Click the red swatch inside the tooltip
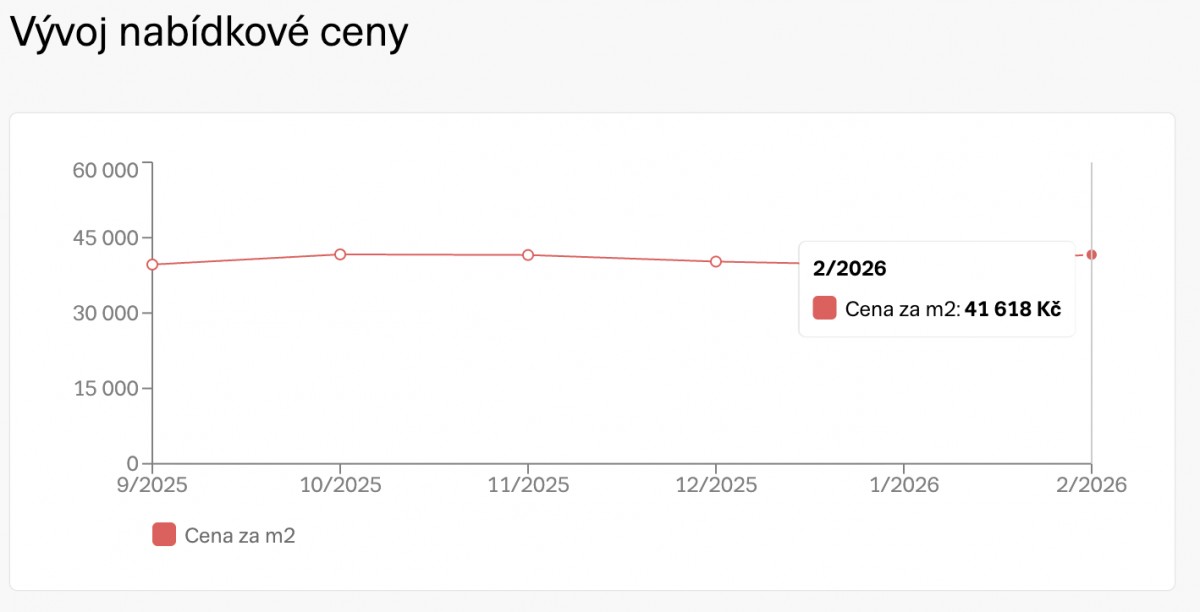The height and width of the screenshot is (612, 1200). point(824,308)
